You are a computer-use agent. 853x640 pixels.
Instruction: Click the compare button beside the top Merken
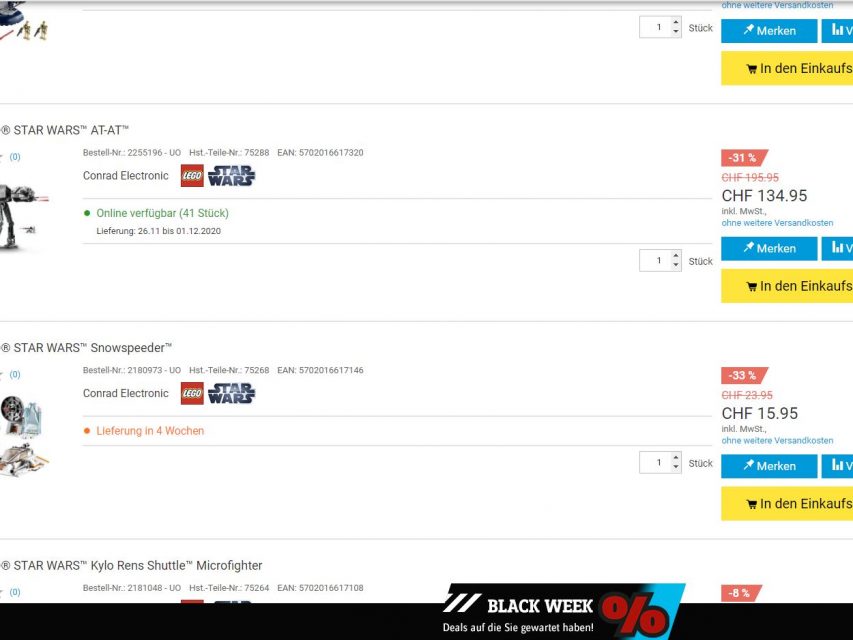(838, 31)
